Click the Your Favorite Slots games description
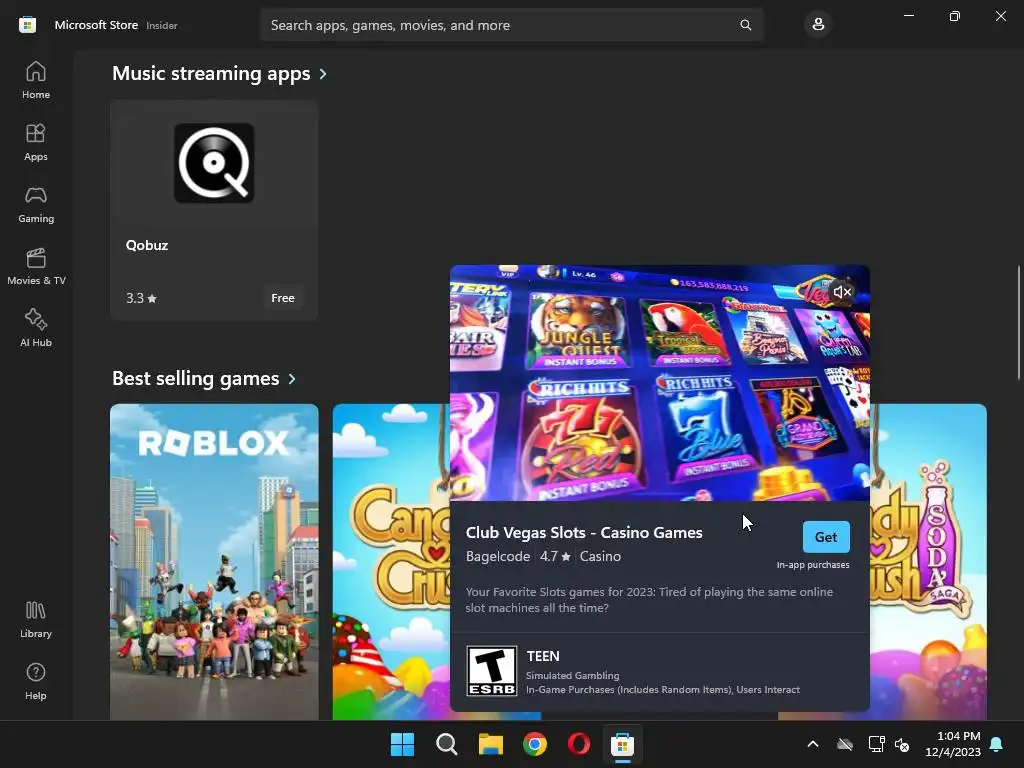 point(649,600)
